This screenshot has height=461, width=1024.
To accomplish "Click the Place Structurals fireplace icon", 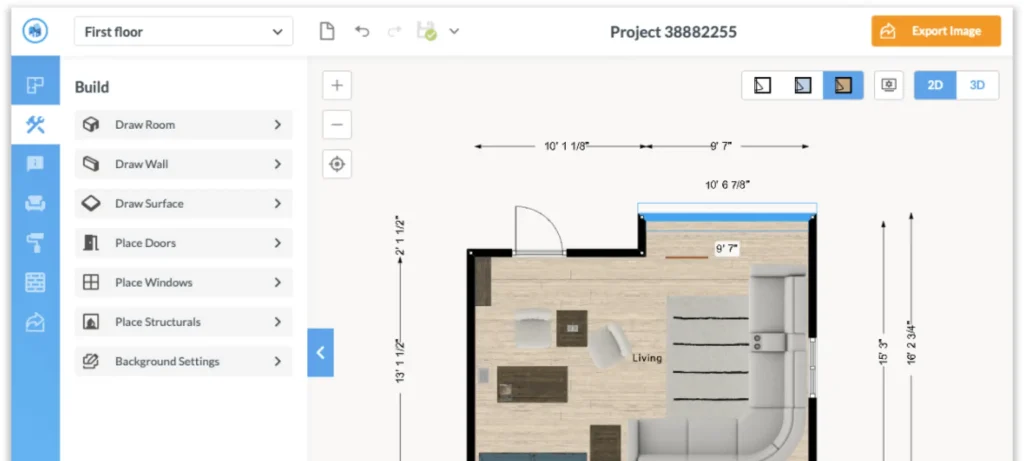I will click(x=91, y=322).
